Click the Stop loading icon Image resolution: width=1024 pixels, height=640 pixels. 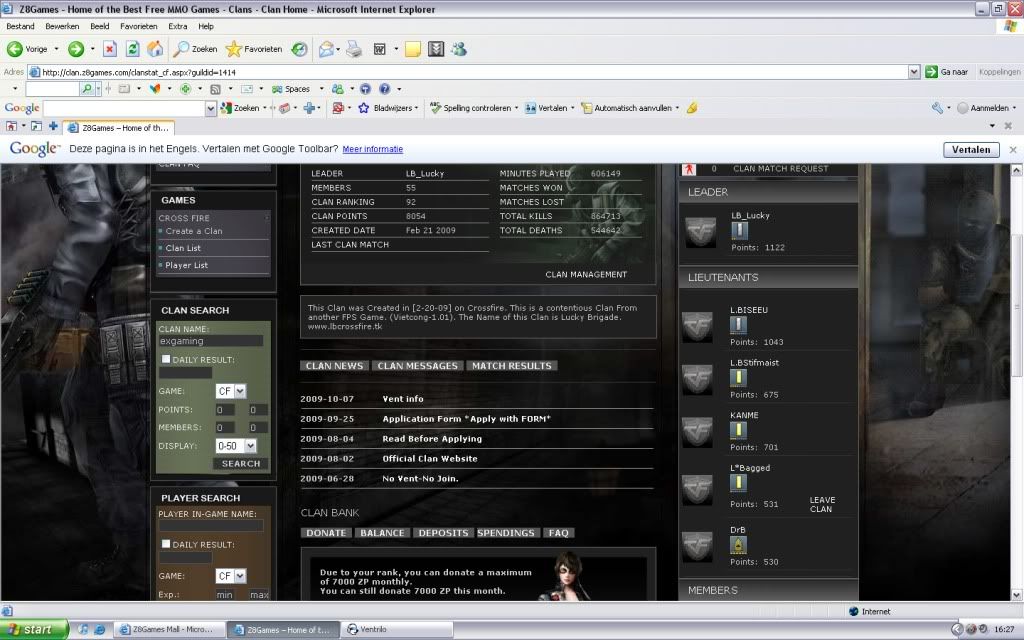pyautogui.click(x=110, y=48)
